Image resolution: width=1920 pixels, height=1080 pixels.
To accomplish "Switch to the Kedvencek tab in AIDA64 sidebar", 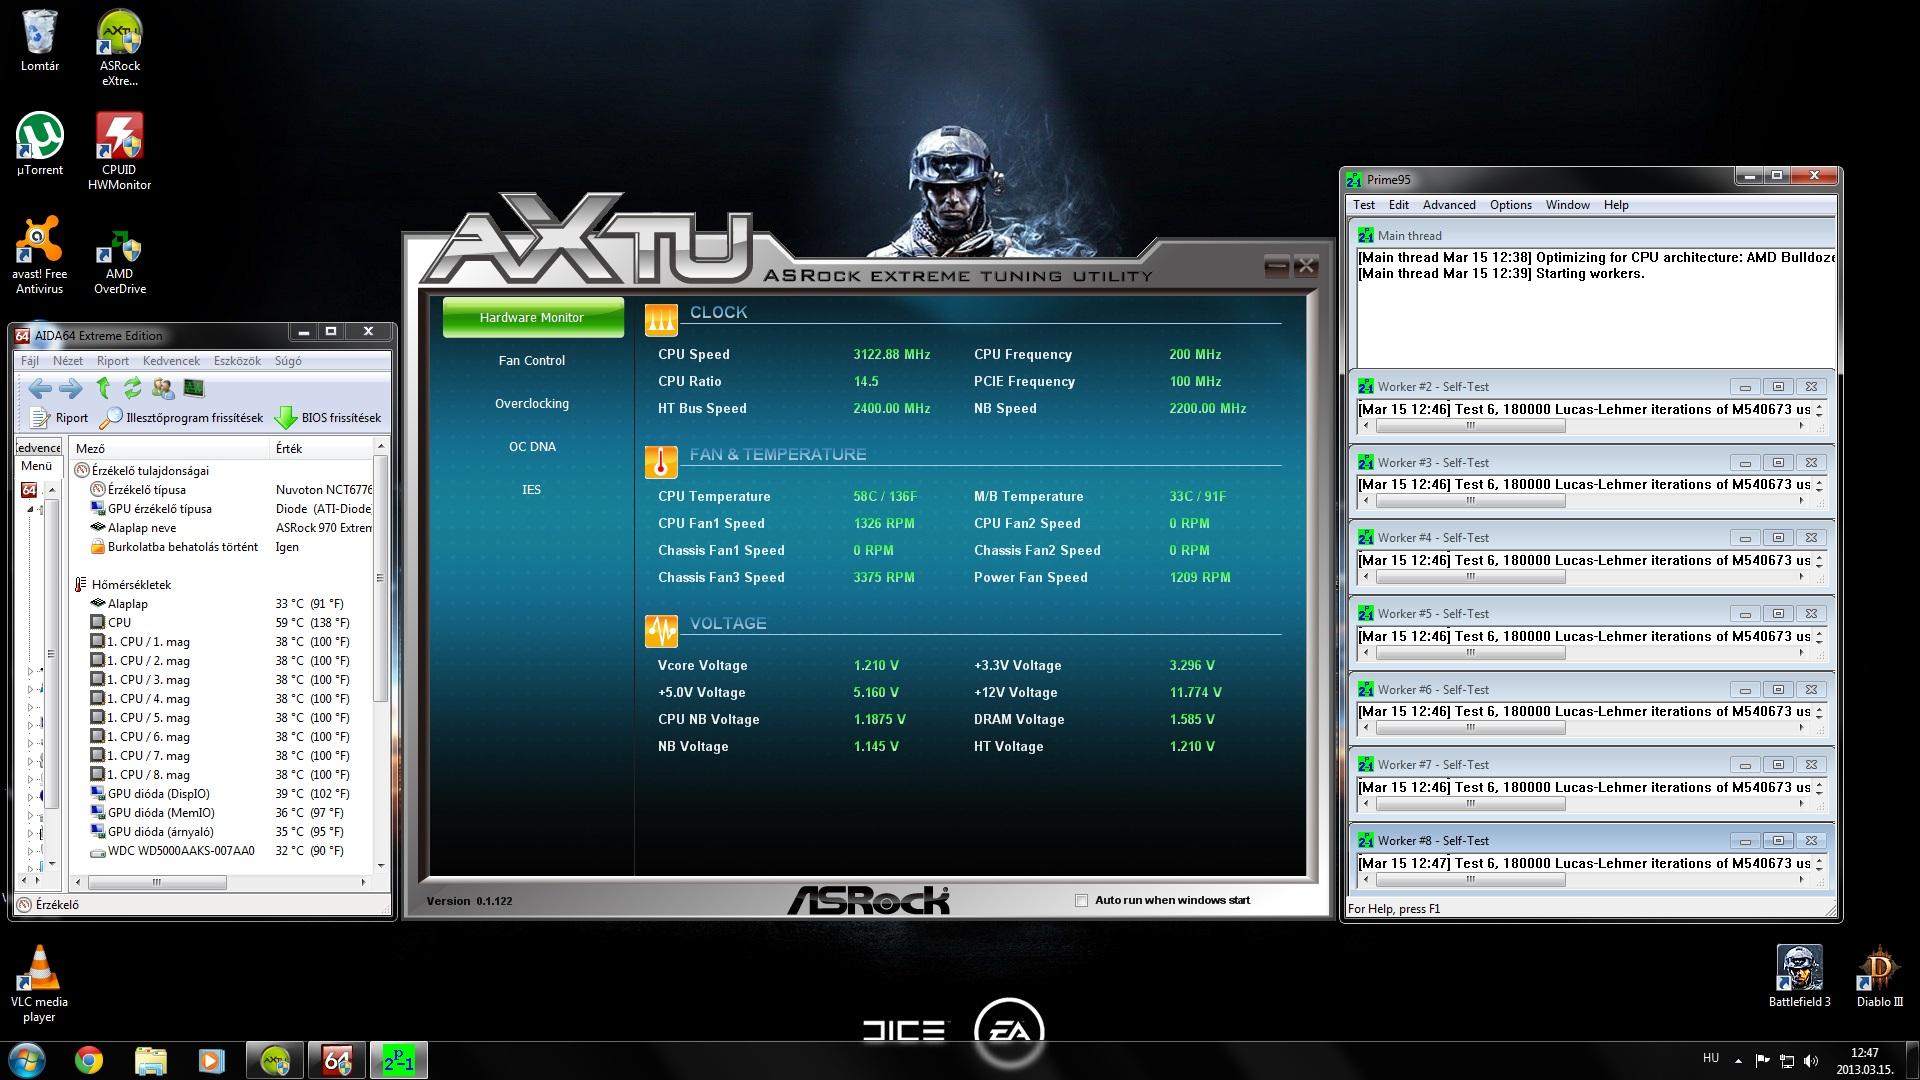I will (x=39, y=448).
